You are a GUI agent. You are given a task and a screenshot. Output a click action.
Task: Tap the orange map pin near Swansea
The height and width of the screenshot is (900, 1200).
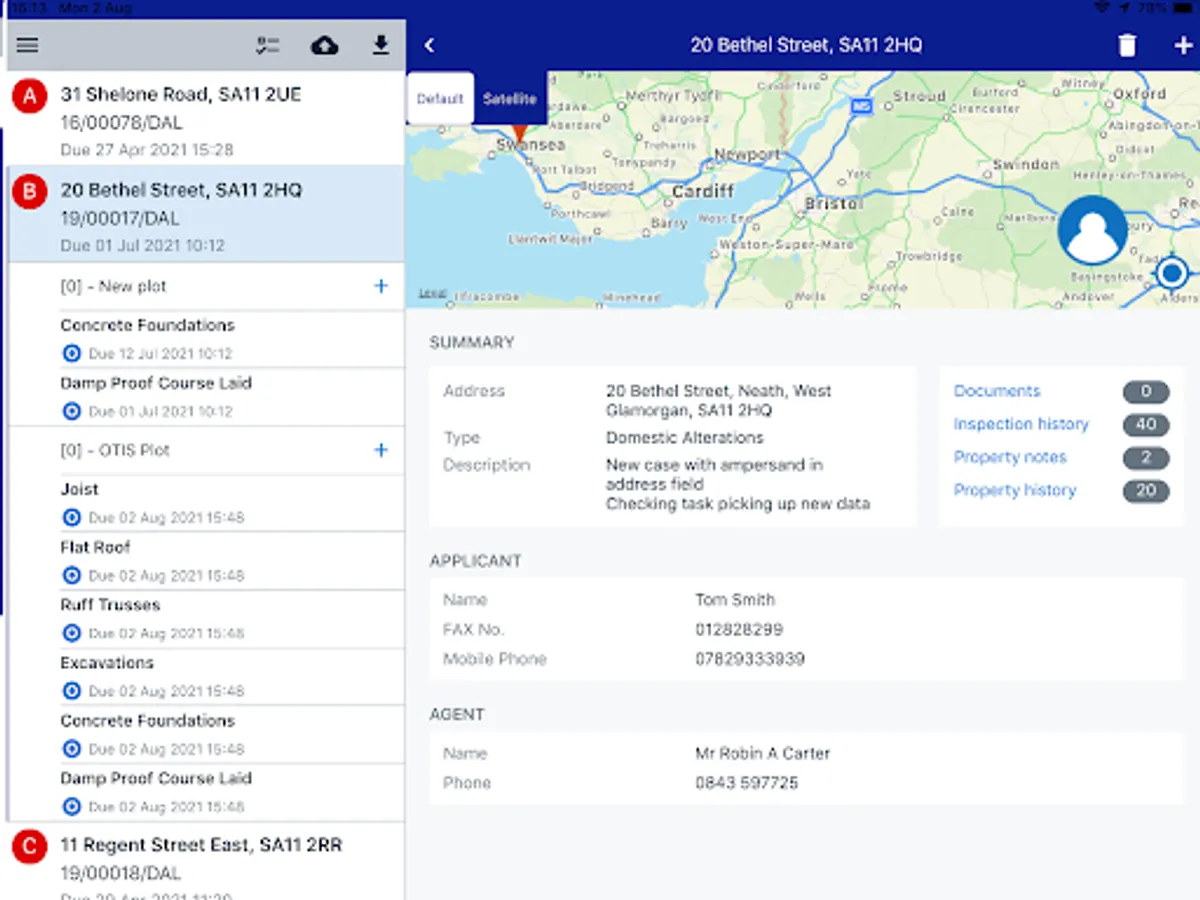(x=519, y=133)
